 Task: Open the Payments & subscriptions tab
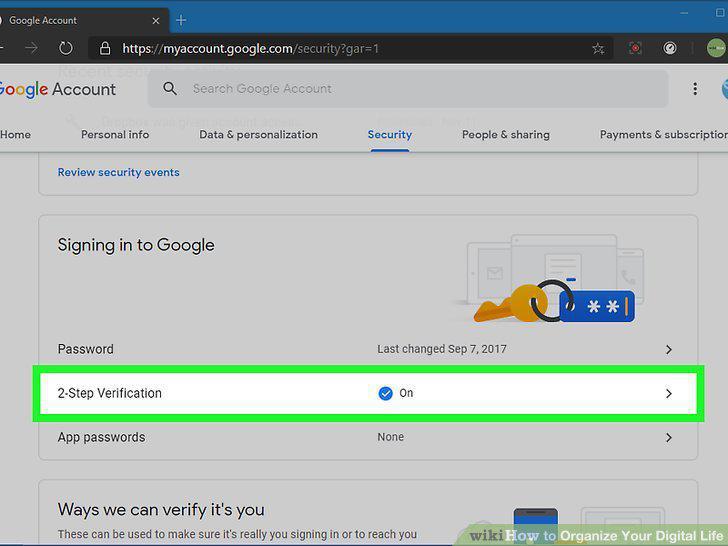[664, 135]
